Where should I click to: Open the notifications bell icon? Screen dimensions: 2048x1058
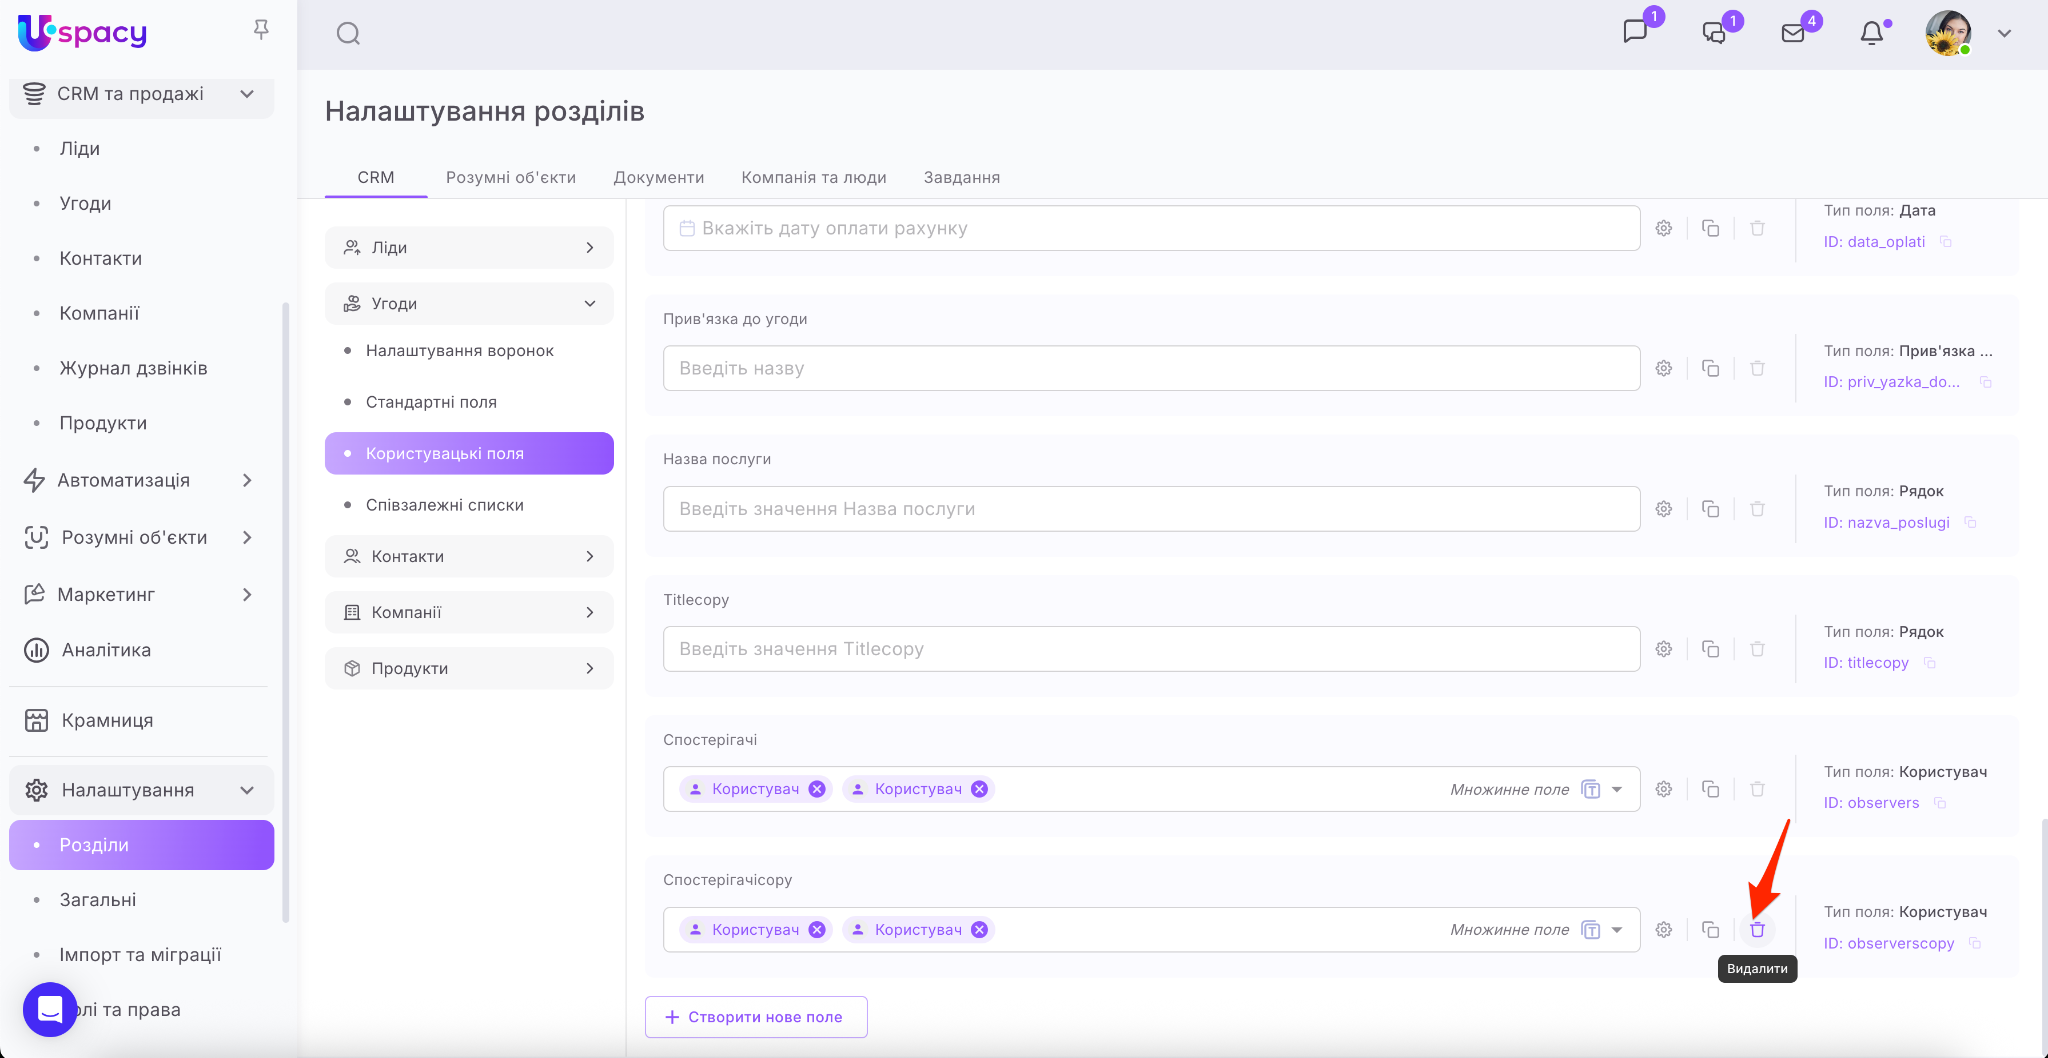tap(1872, 34)
